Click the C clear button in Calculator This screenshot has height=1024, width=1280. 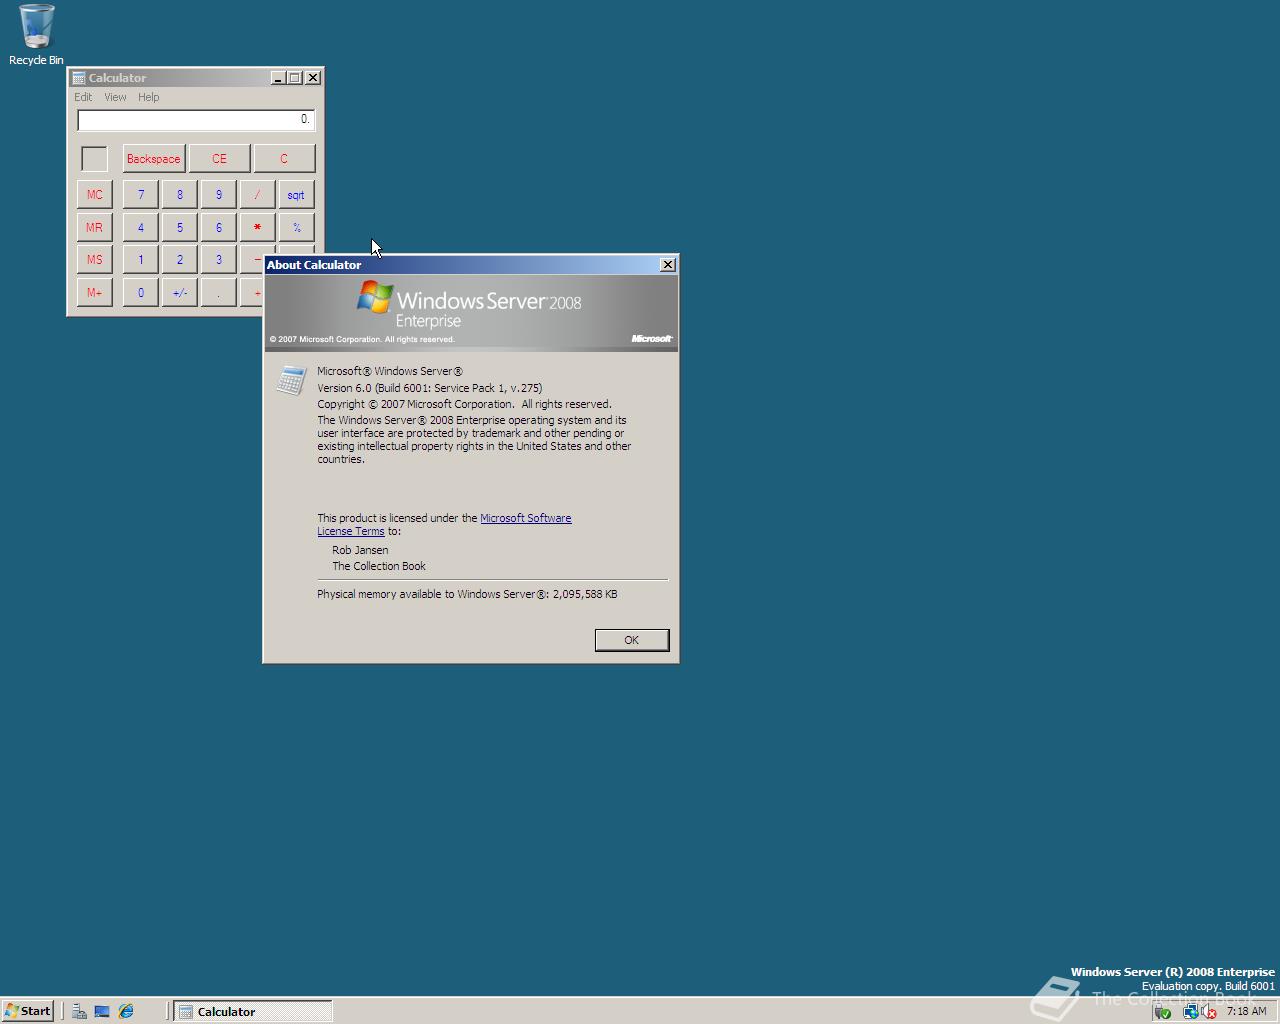[x=284, y=158]
